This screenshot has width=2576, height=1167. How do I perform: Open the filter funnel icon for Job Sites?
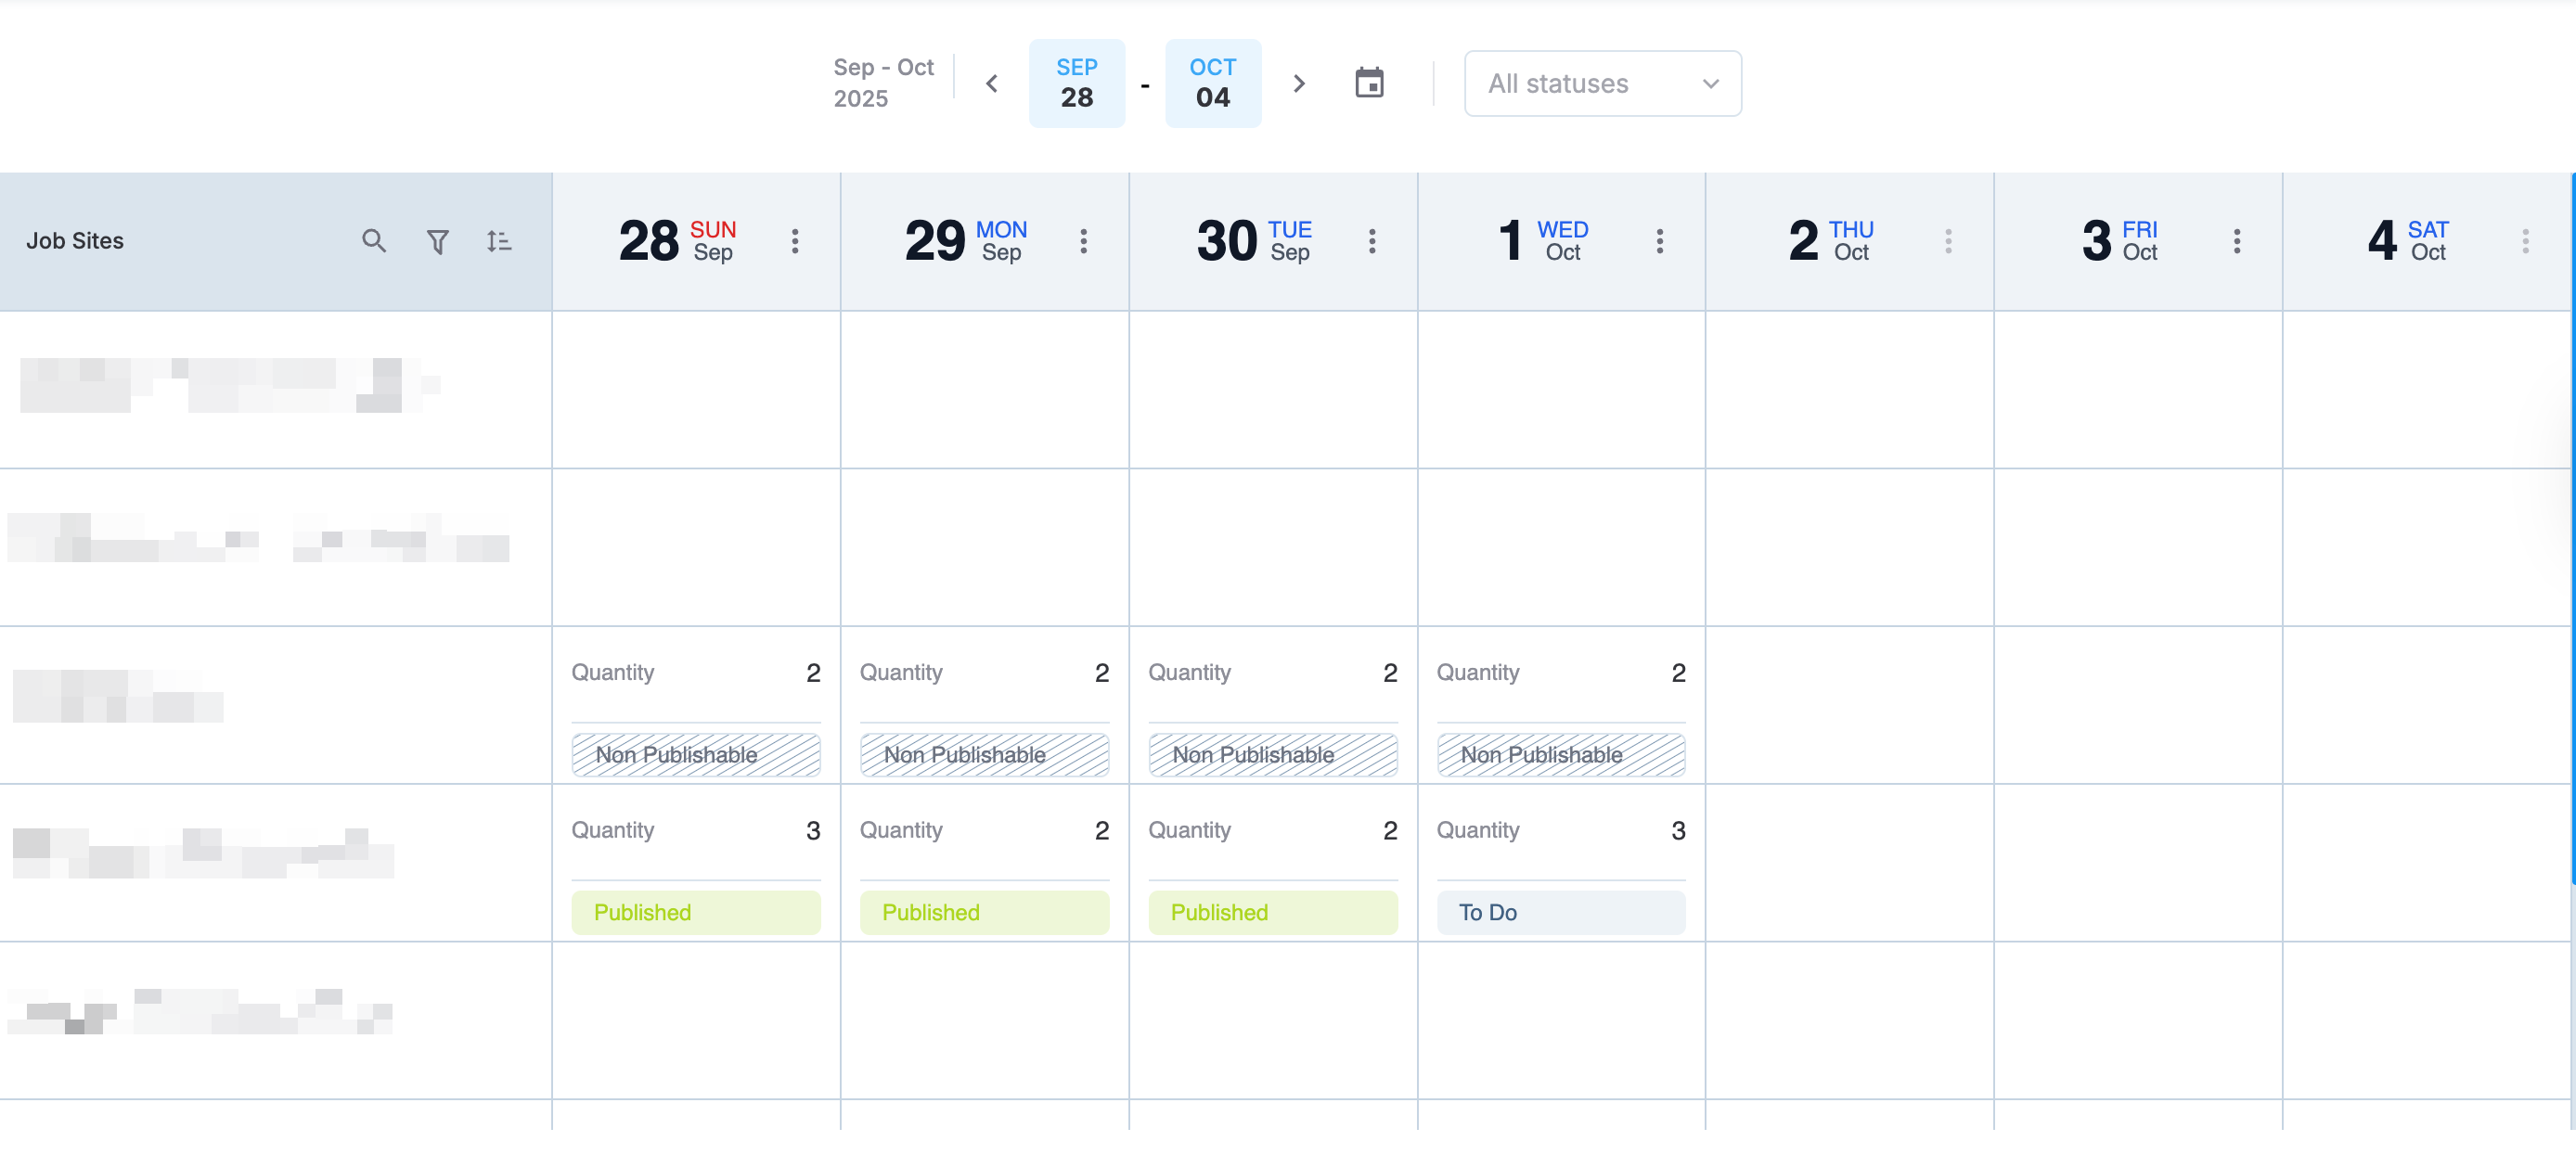(437, 241)
